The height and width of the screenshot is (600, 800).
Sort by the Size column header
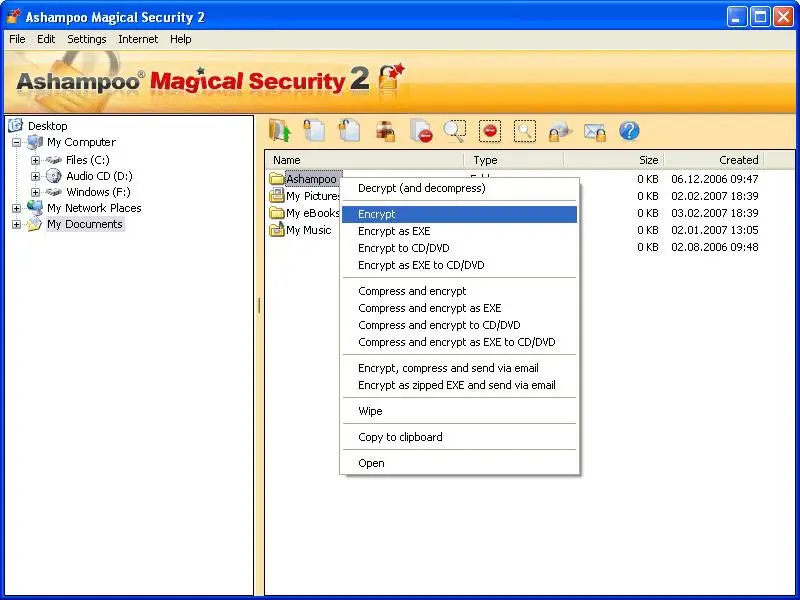pos(614,160)
